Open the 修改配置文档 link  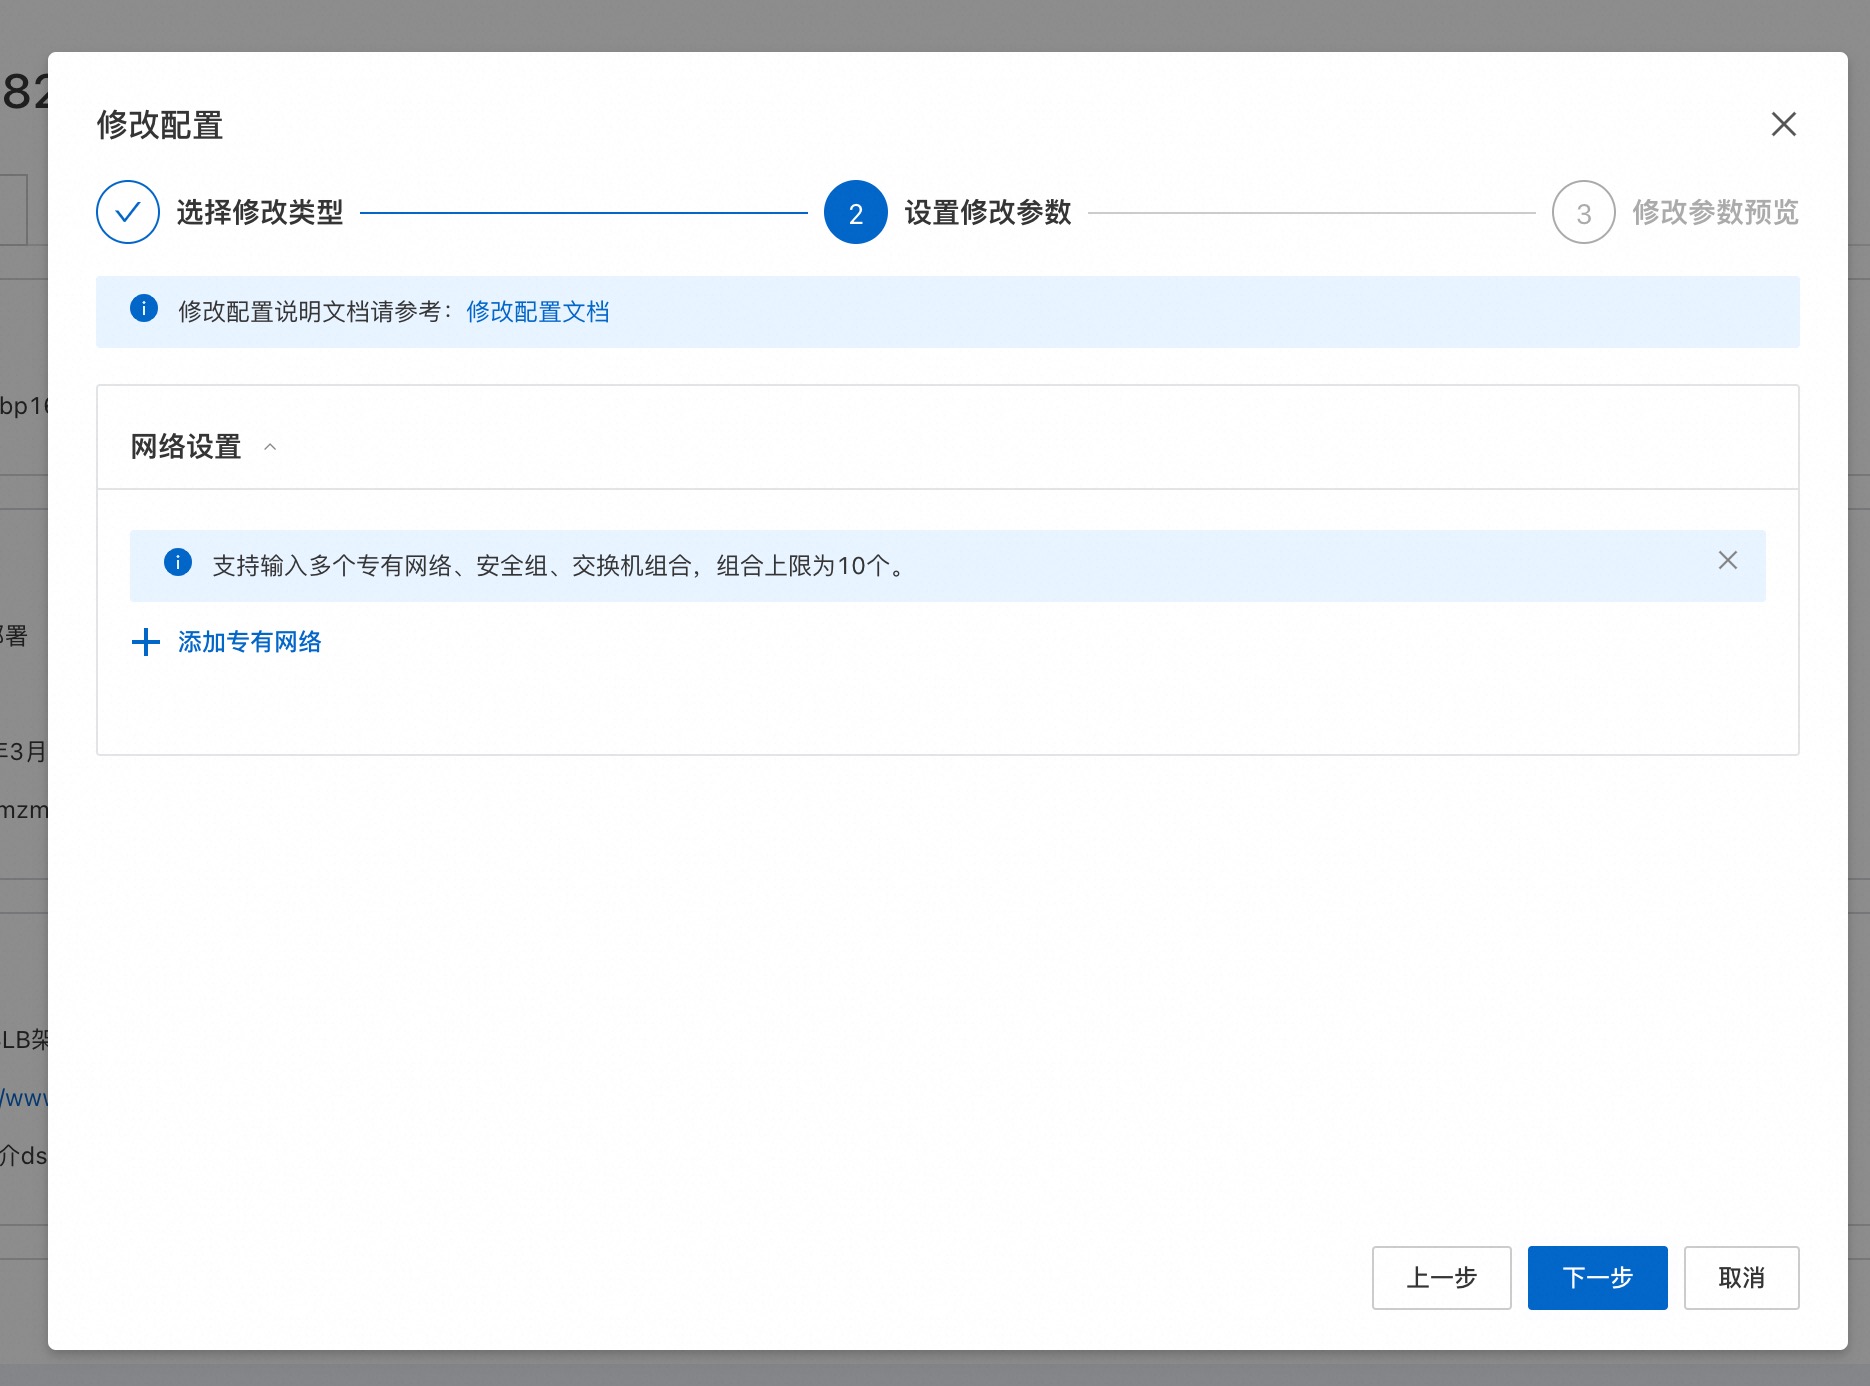538,312
